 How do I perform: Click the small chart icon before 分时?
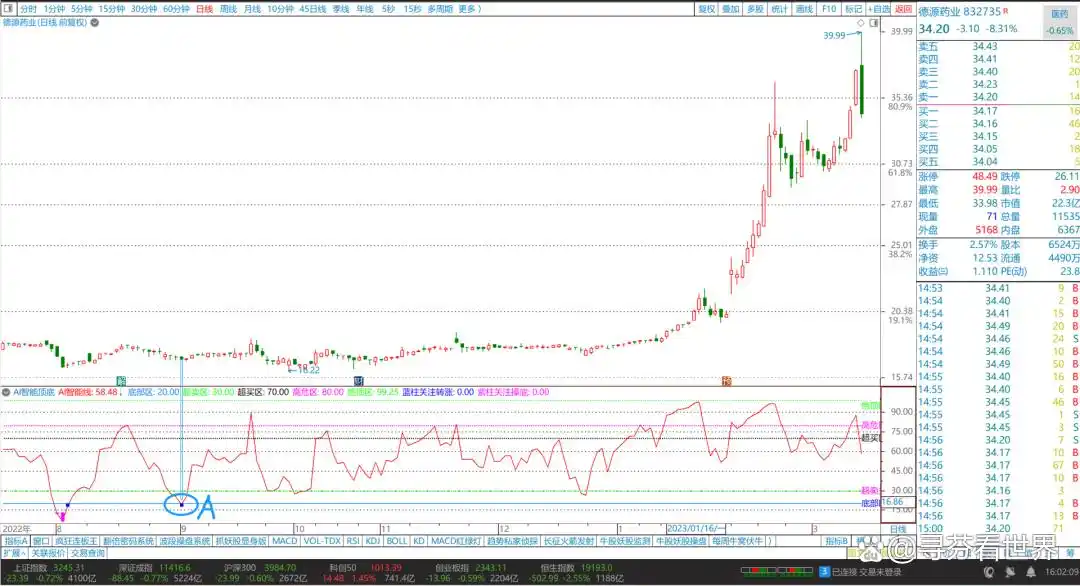9,8
